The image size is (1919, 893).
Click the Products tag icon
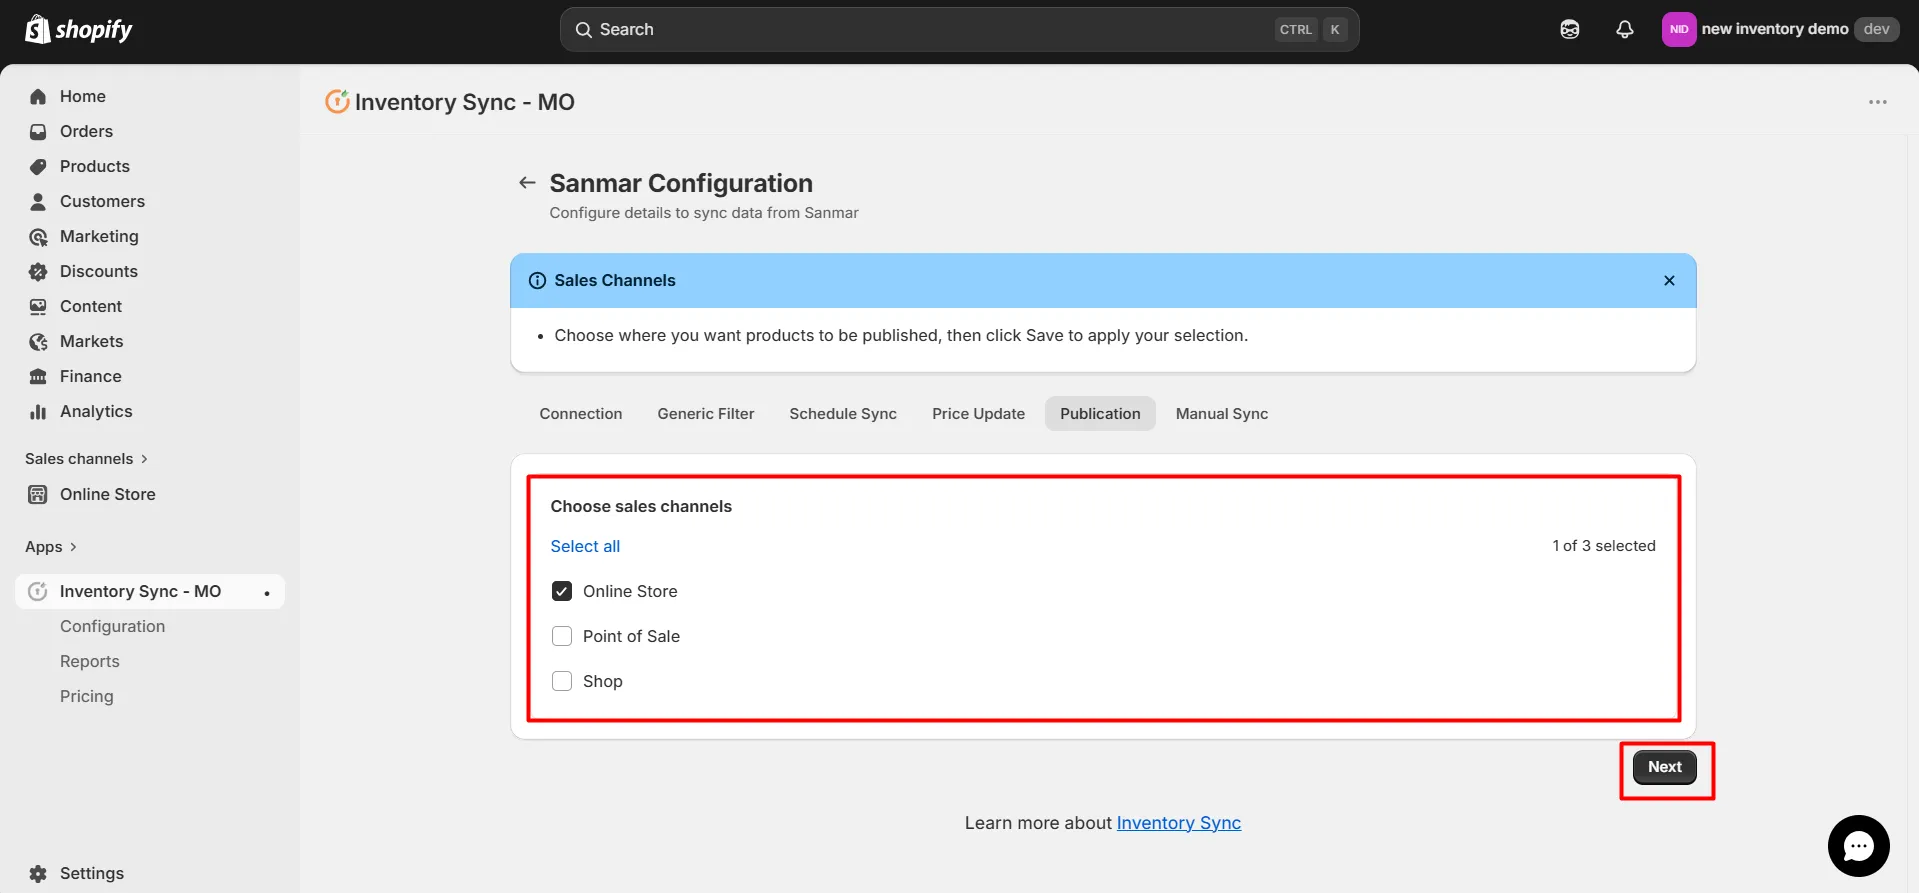click(38, 167)
